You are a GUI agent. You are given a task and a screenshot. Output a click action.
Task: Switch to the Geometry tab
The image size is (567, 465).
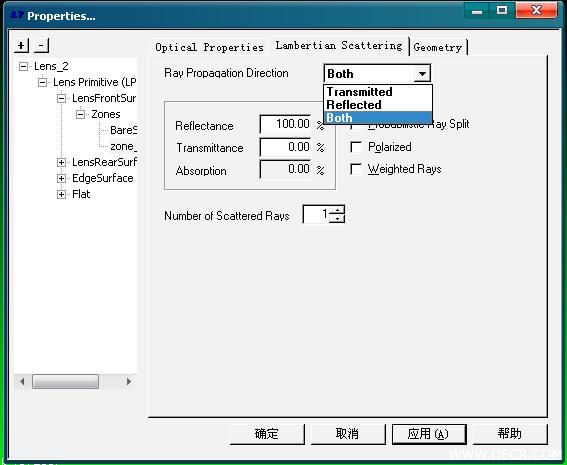(438, 47)
